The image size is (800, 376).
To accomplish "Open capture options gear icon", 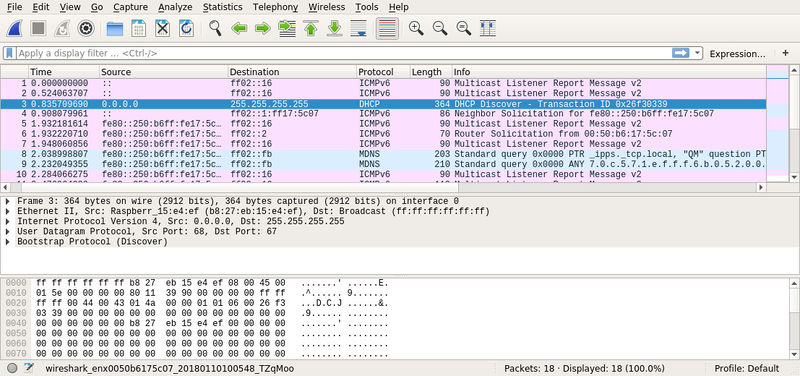I will coord(86,29).
